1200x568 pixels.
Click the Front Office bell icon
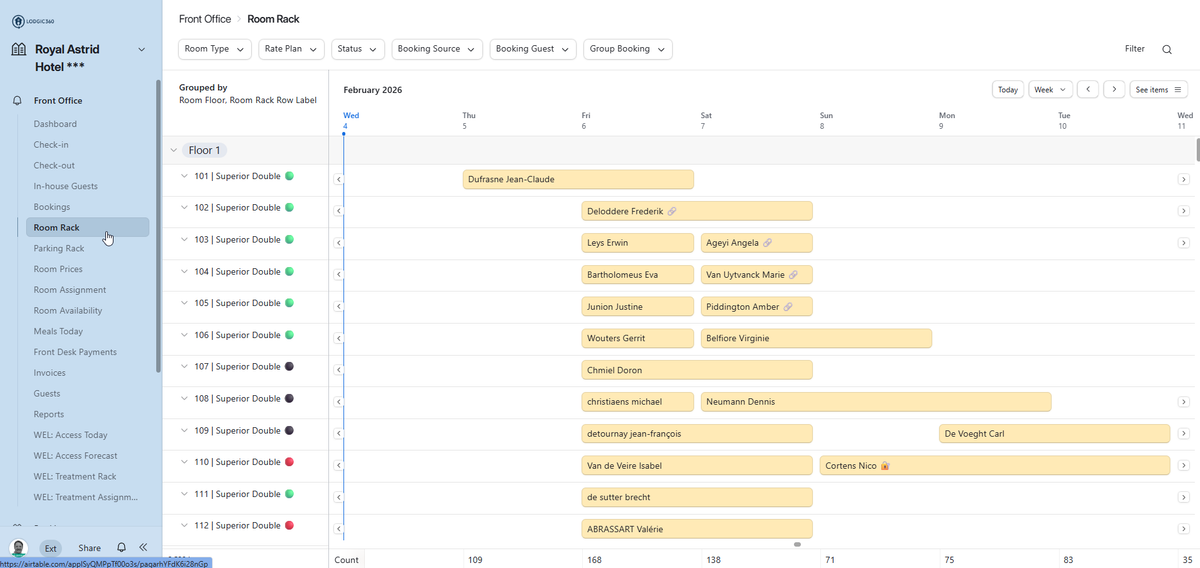click(17, 101)
